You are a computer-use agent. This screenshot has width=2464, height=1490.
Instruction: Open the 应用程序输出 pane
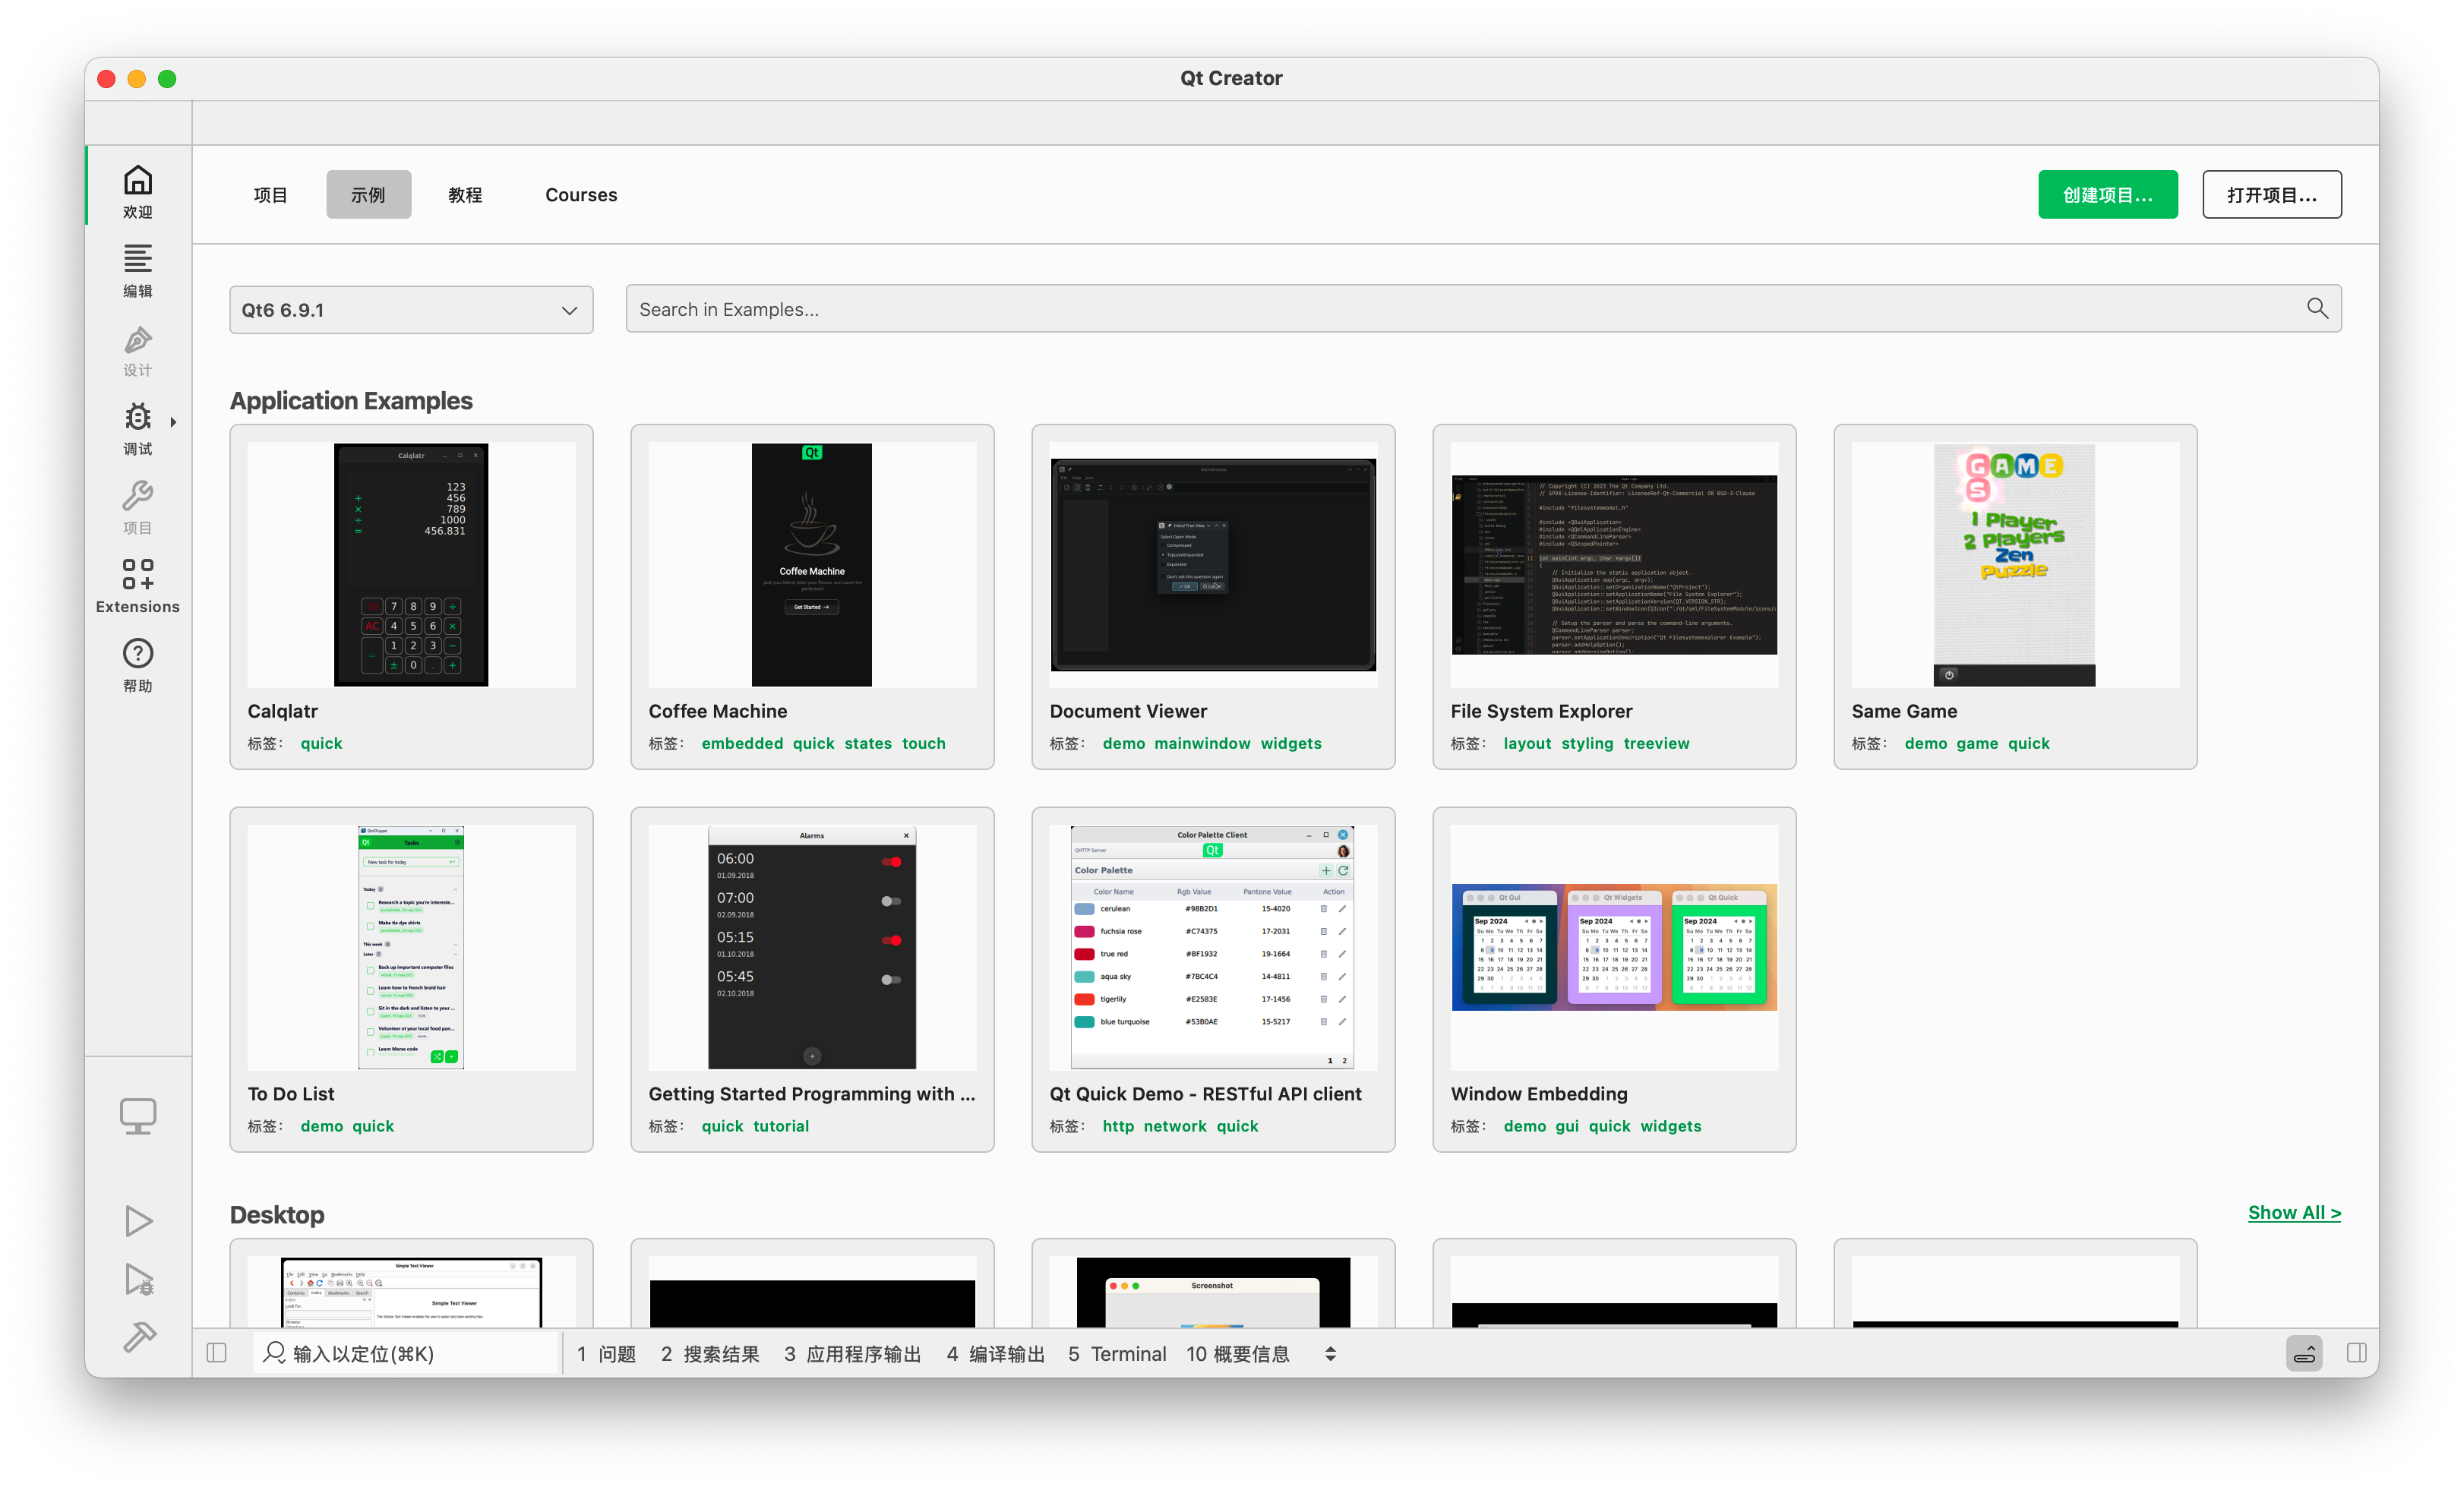852,1354
